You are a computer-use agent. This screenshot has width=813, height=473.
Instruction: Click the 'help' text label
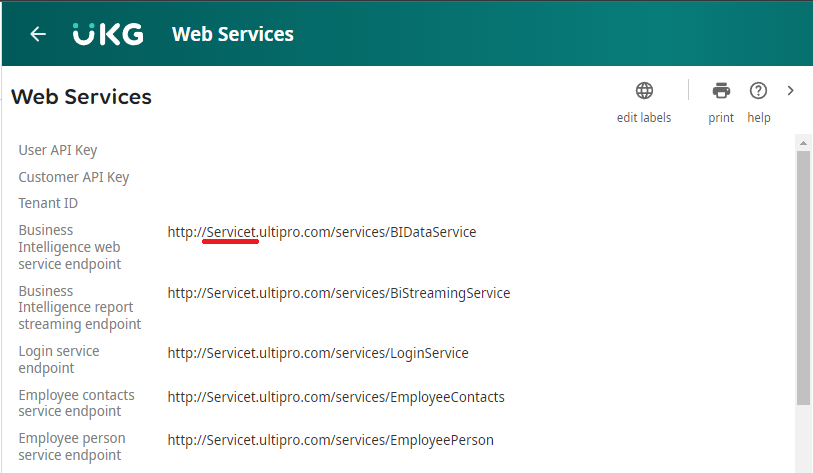pyautogui.click(x=759, y=118)
